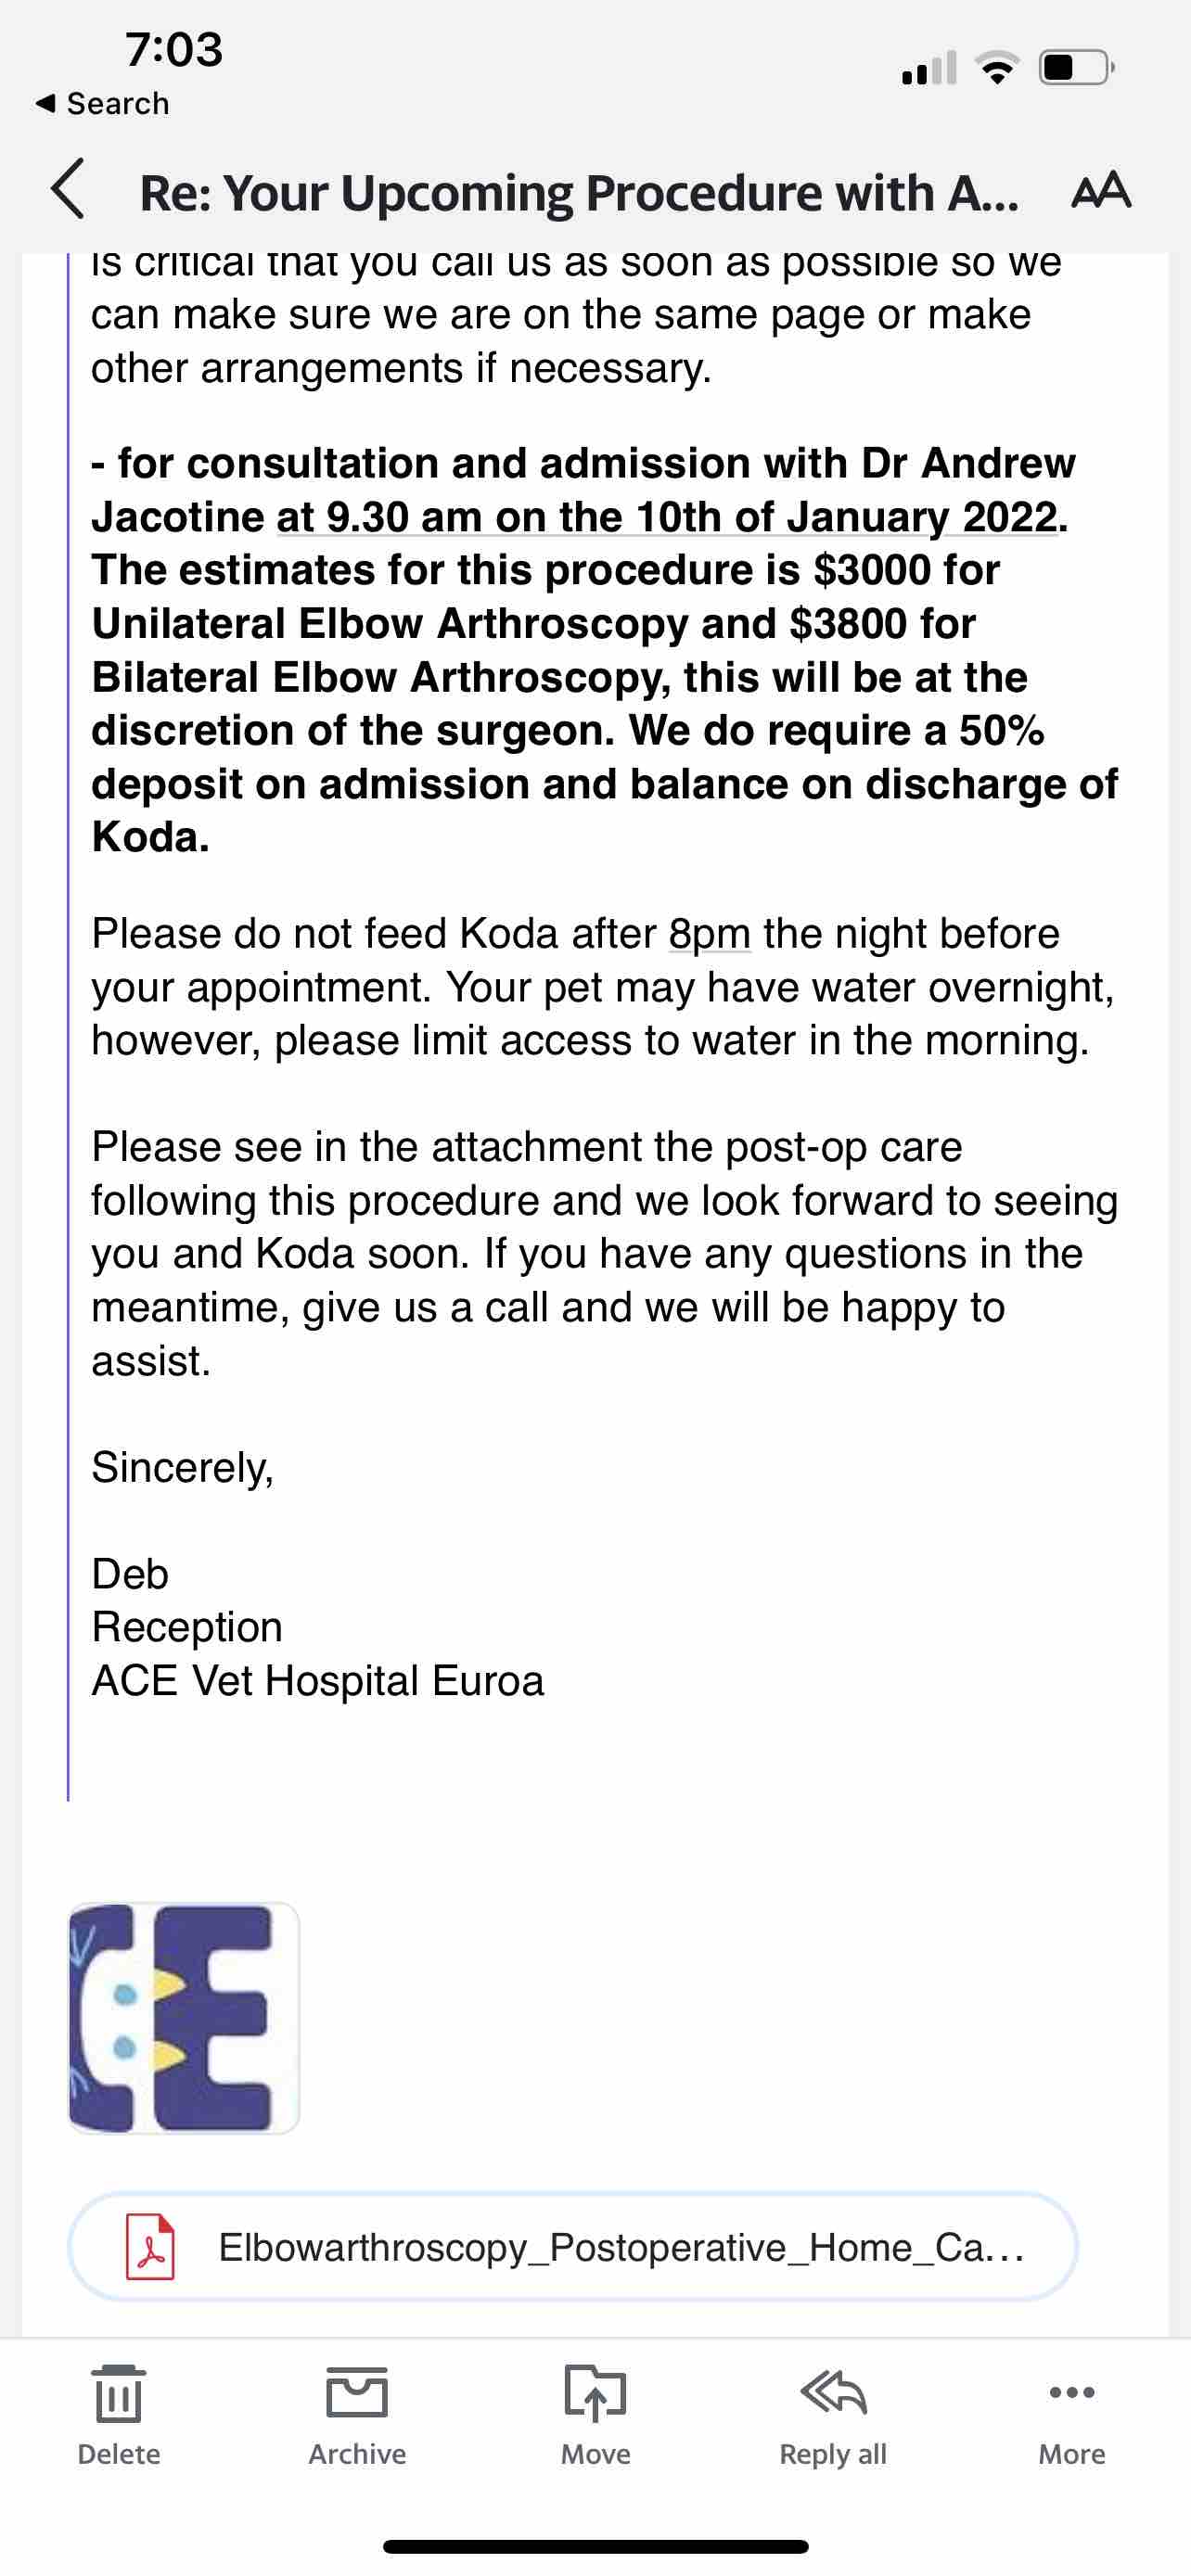
Task: Tap the ACE Vet Hospital Euroa signature
Action: click(318, 1681)
